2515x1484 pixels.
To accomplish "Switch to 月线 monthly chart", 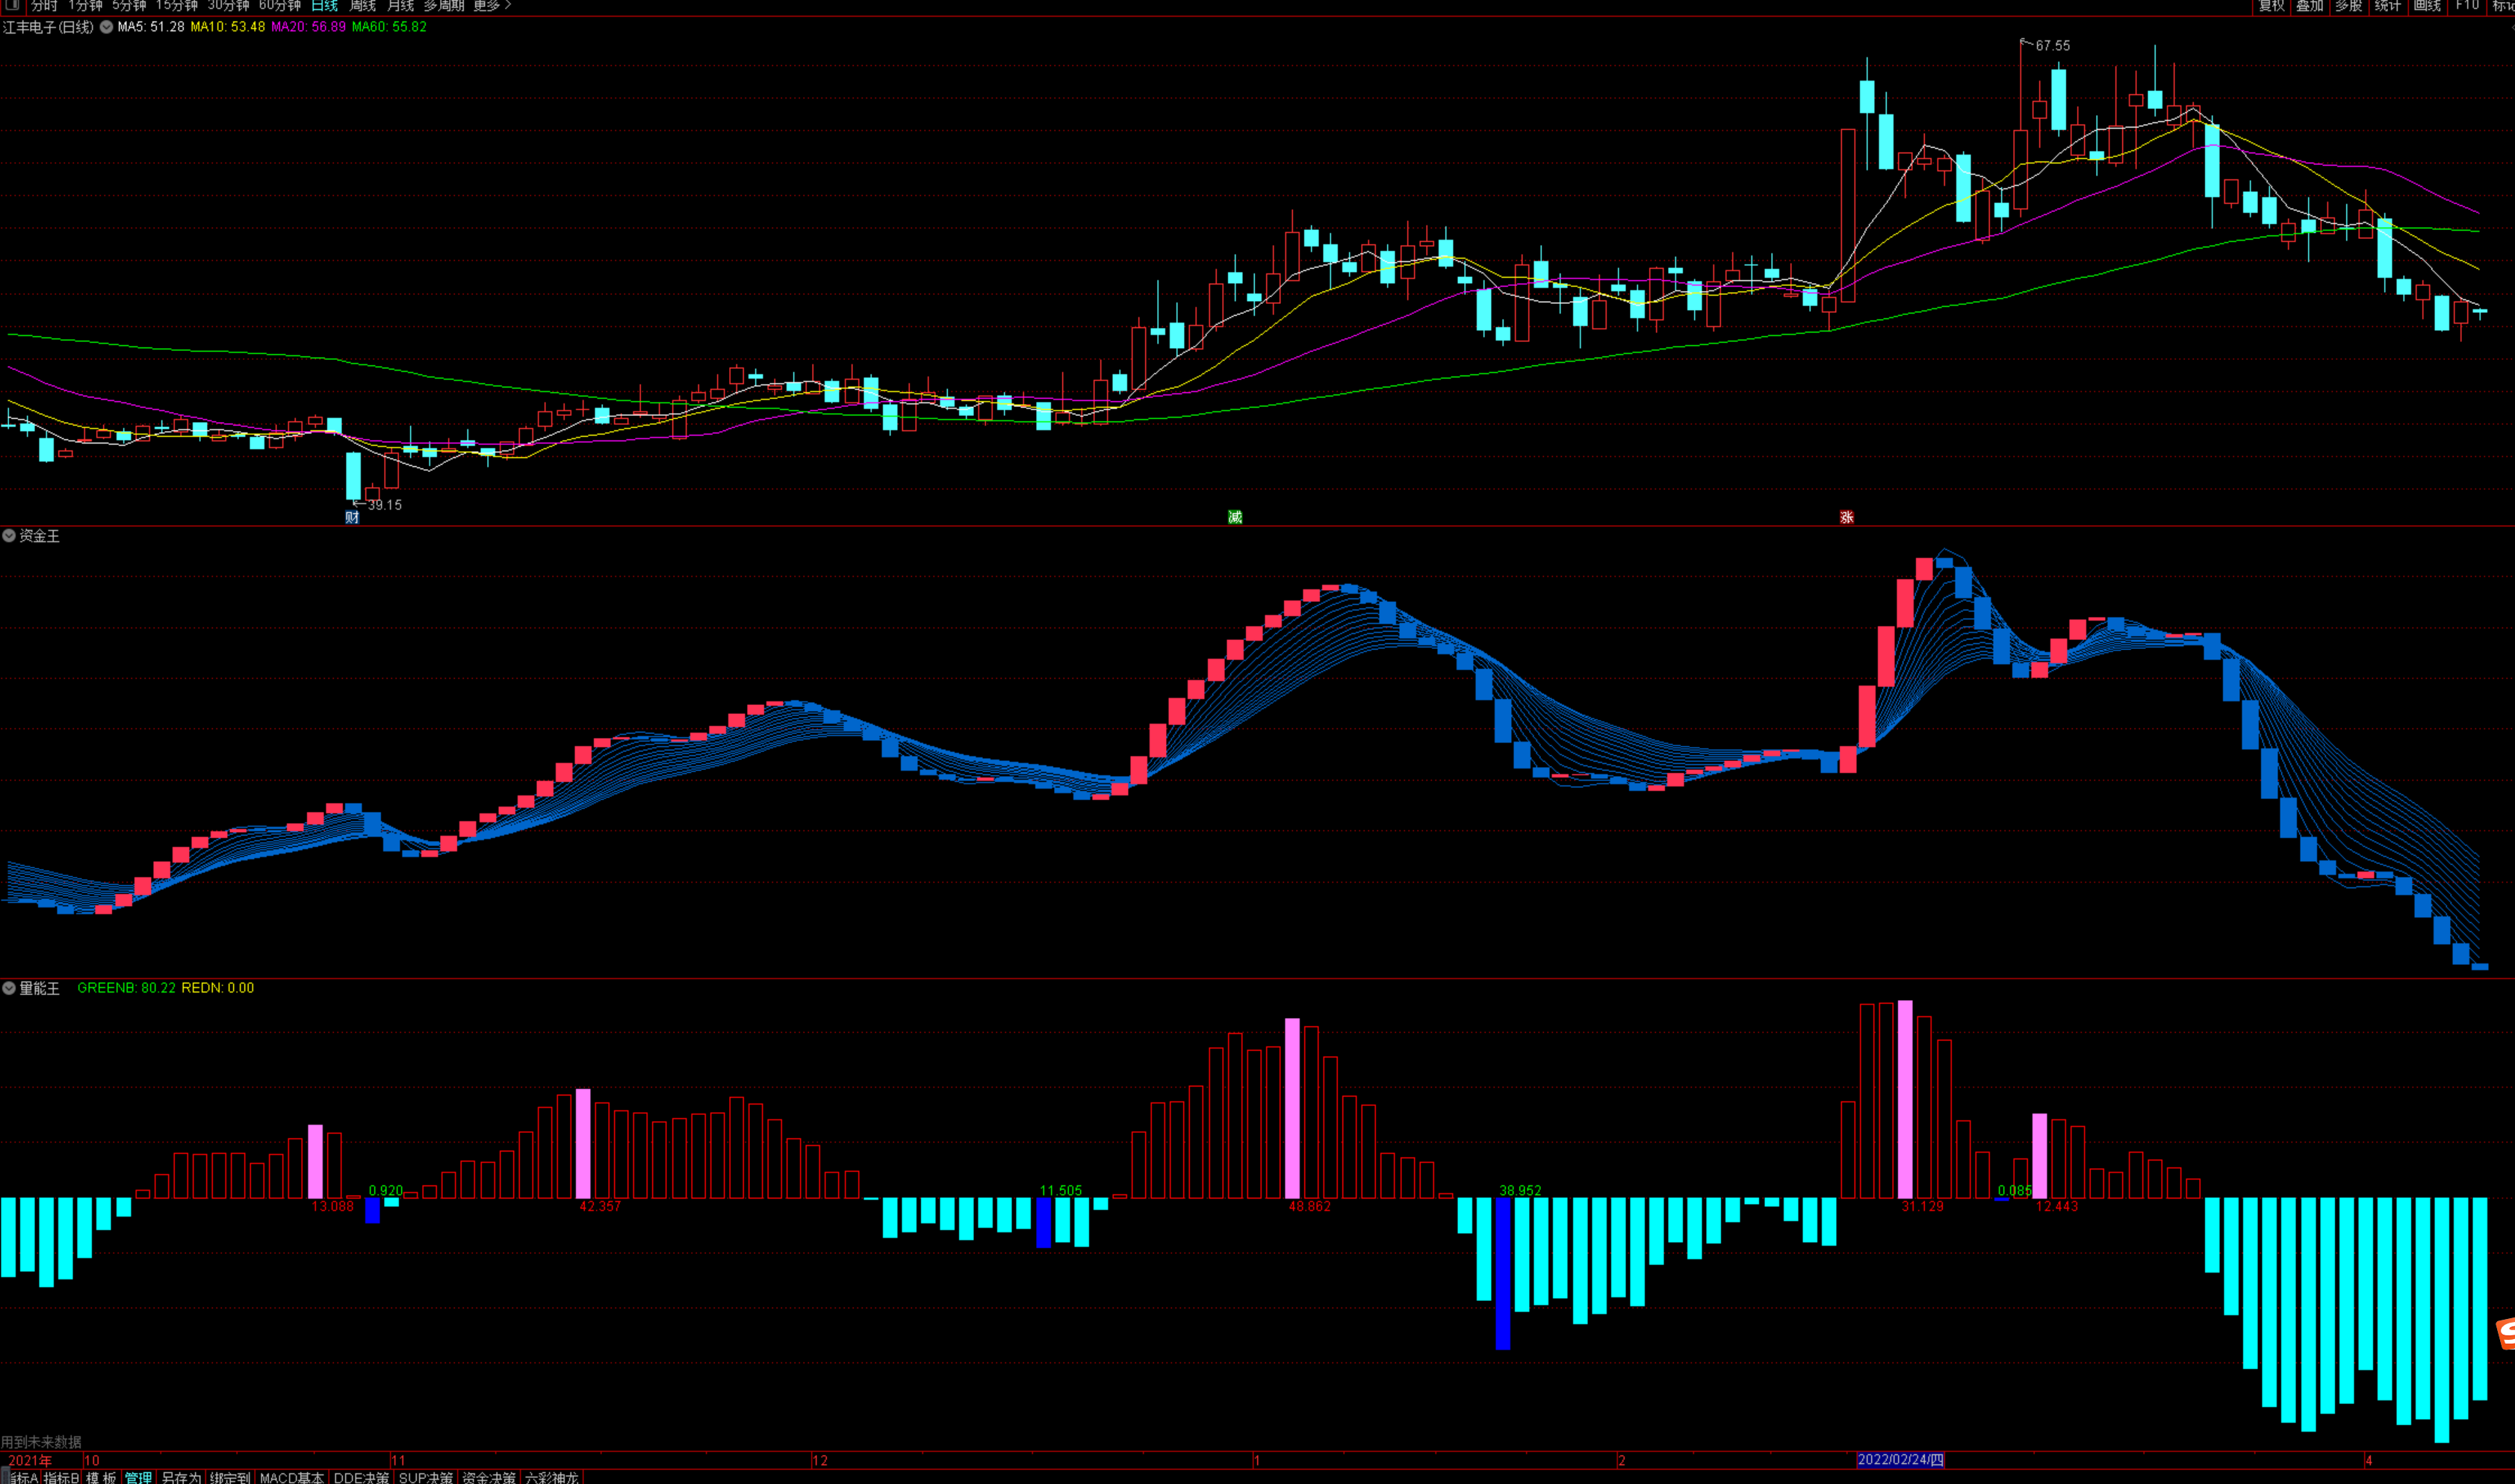I will click(x=400, y=5).
